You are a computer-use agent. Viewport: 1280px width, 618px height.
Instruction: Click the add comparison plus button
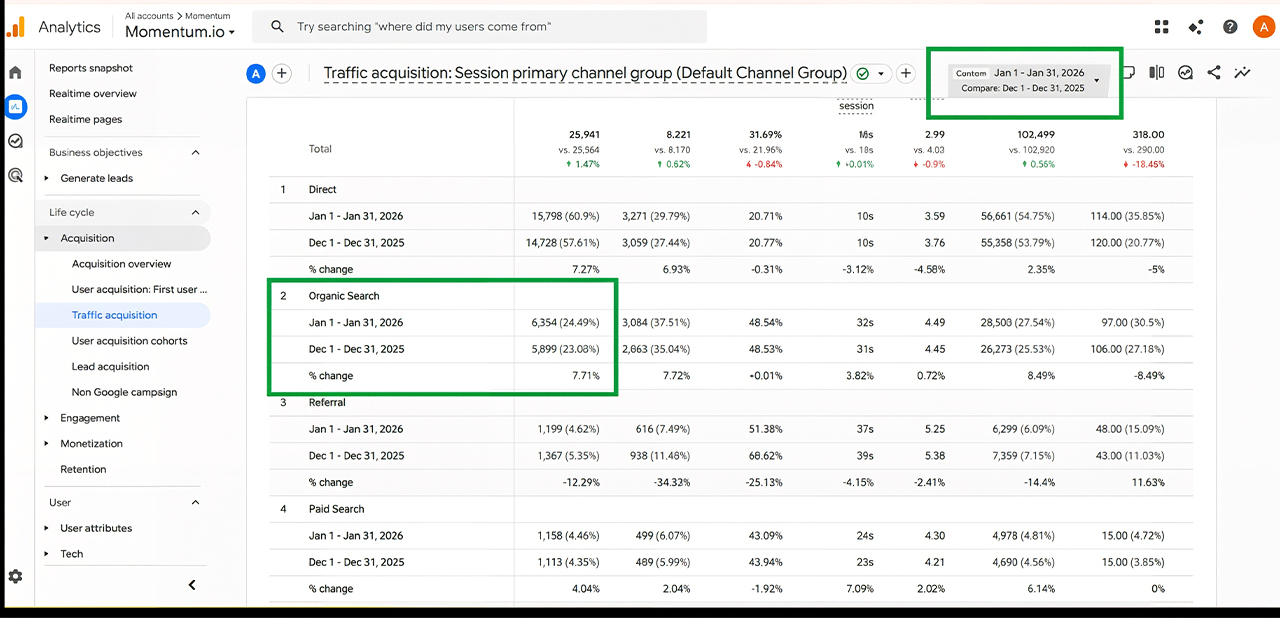282,73
